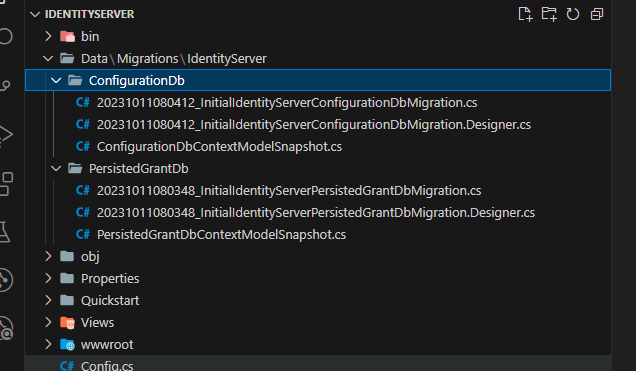The width and height of the screenshot is (636, 371).
Task: Collapse all folders using the explorer header icon
Action: tap(597, 14)
